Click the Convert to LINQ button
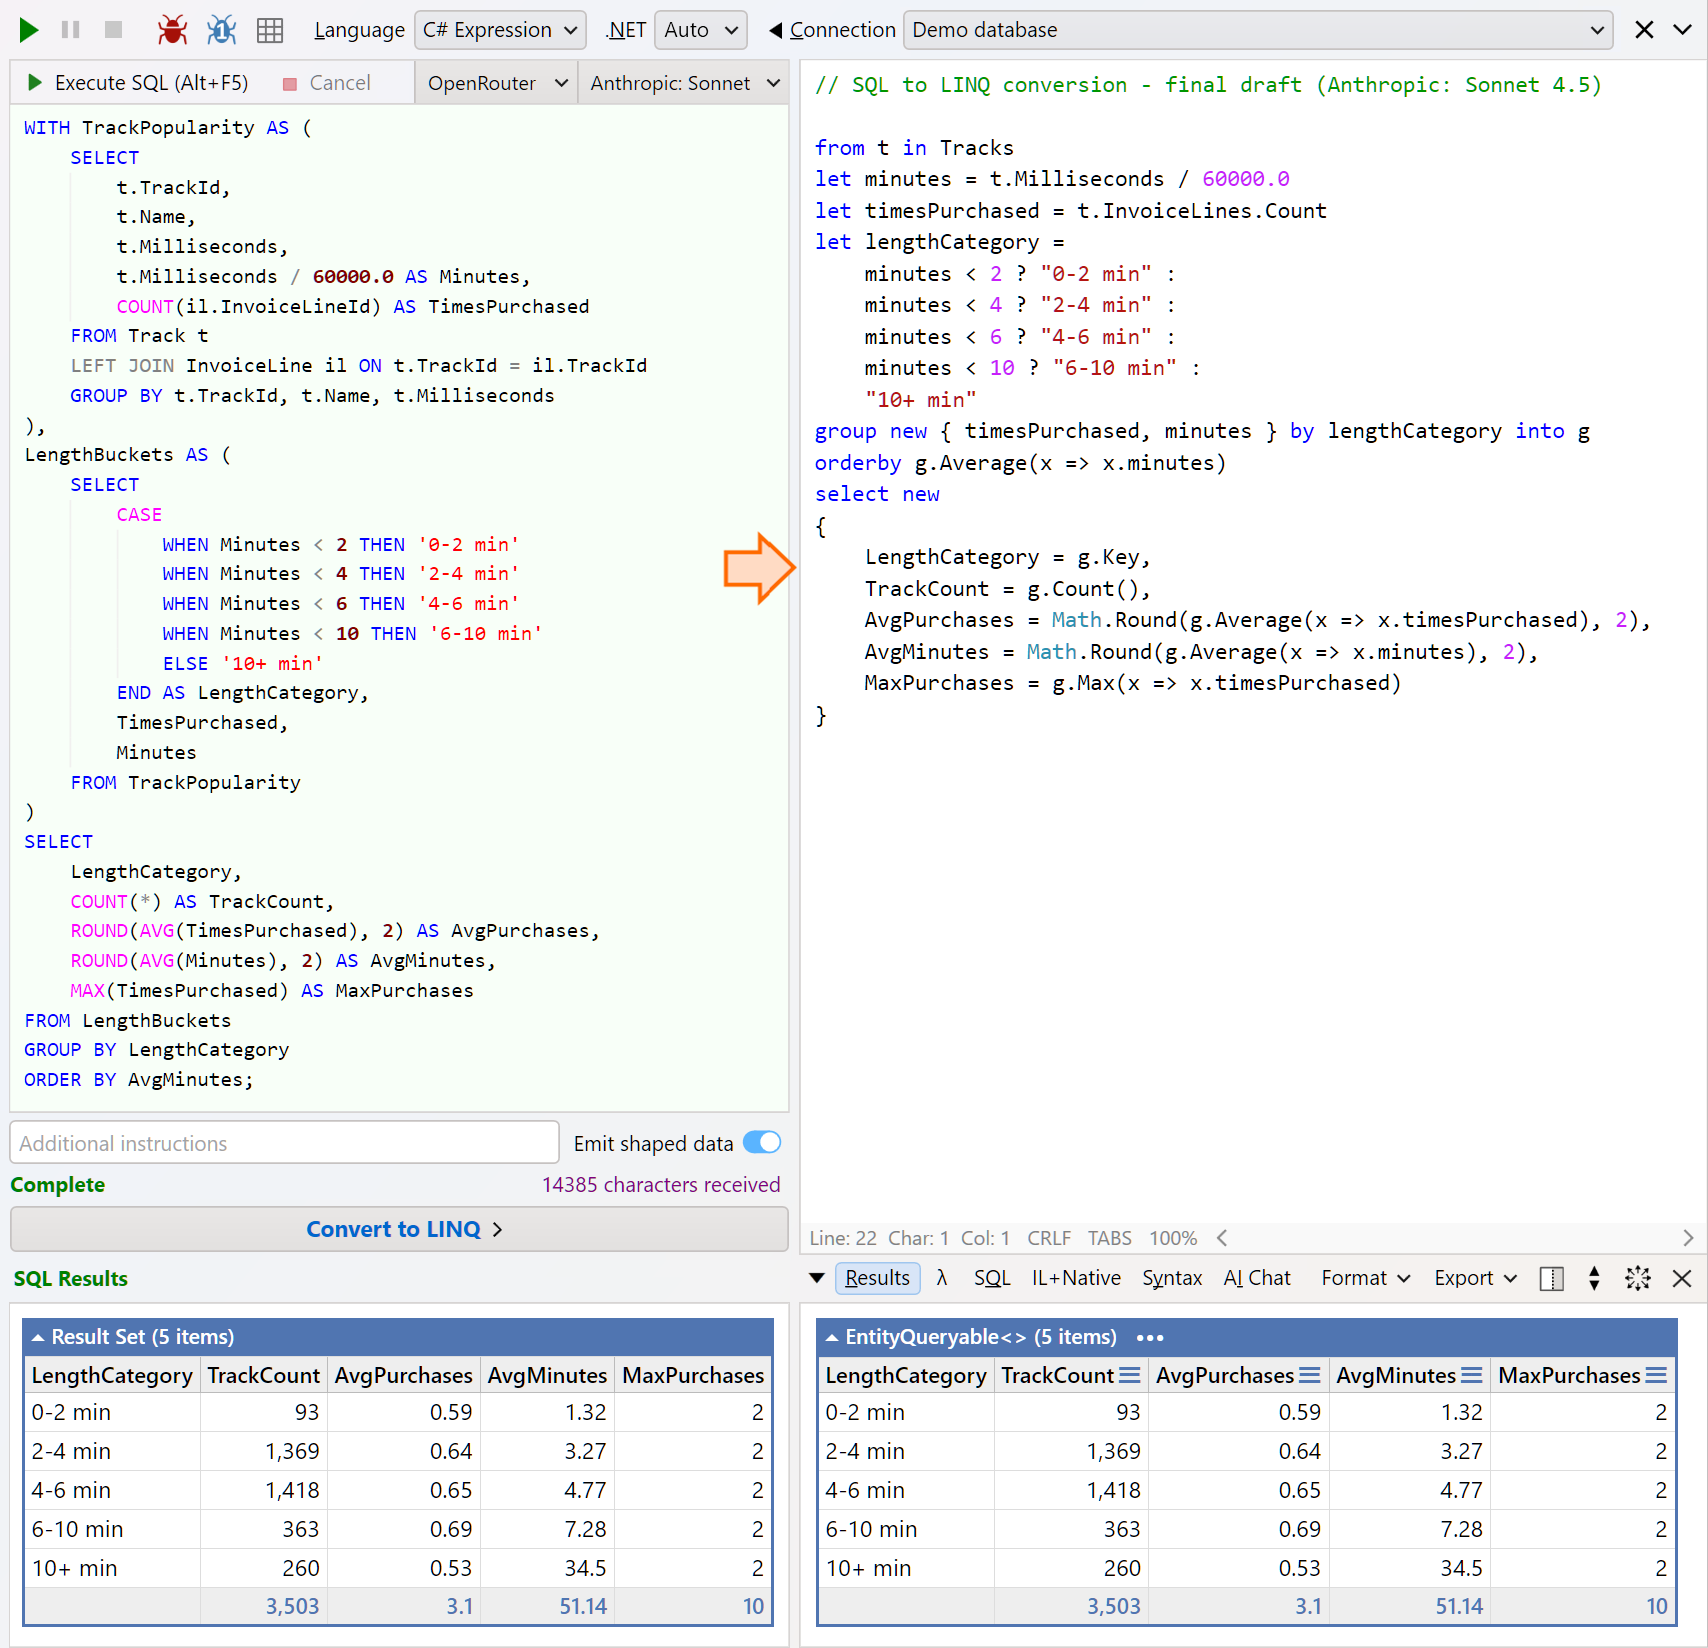The image size is (1708, 1648). [398, 1229]
